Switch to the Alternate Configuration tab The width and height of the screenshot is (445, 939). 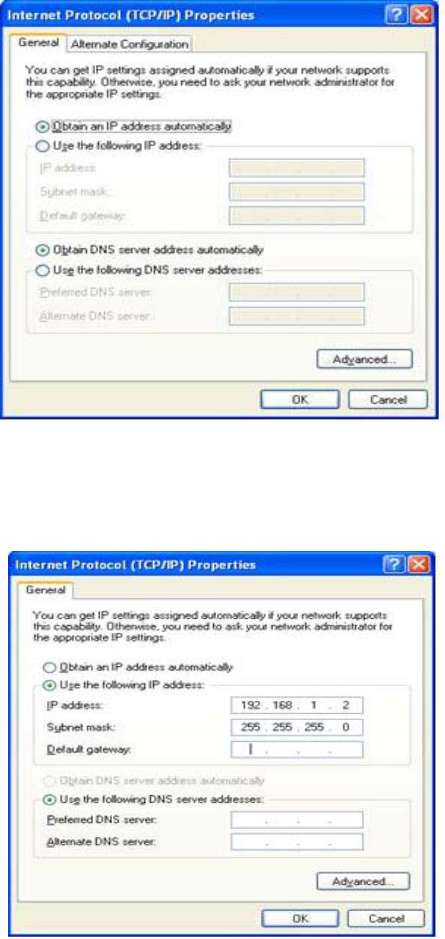pos(129,44)
